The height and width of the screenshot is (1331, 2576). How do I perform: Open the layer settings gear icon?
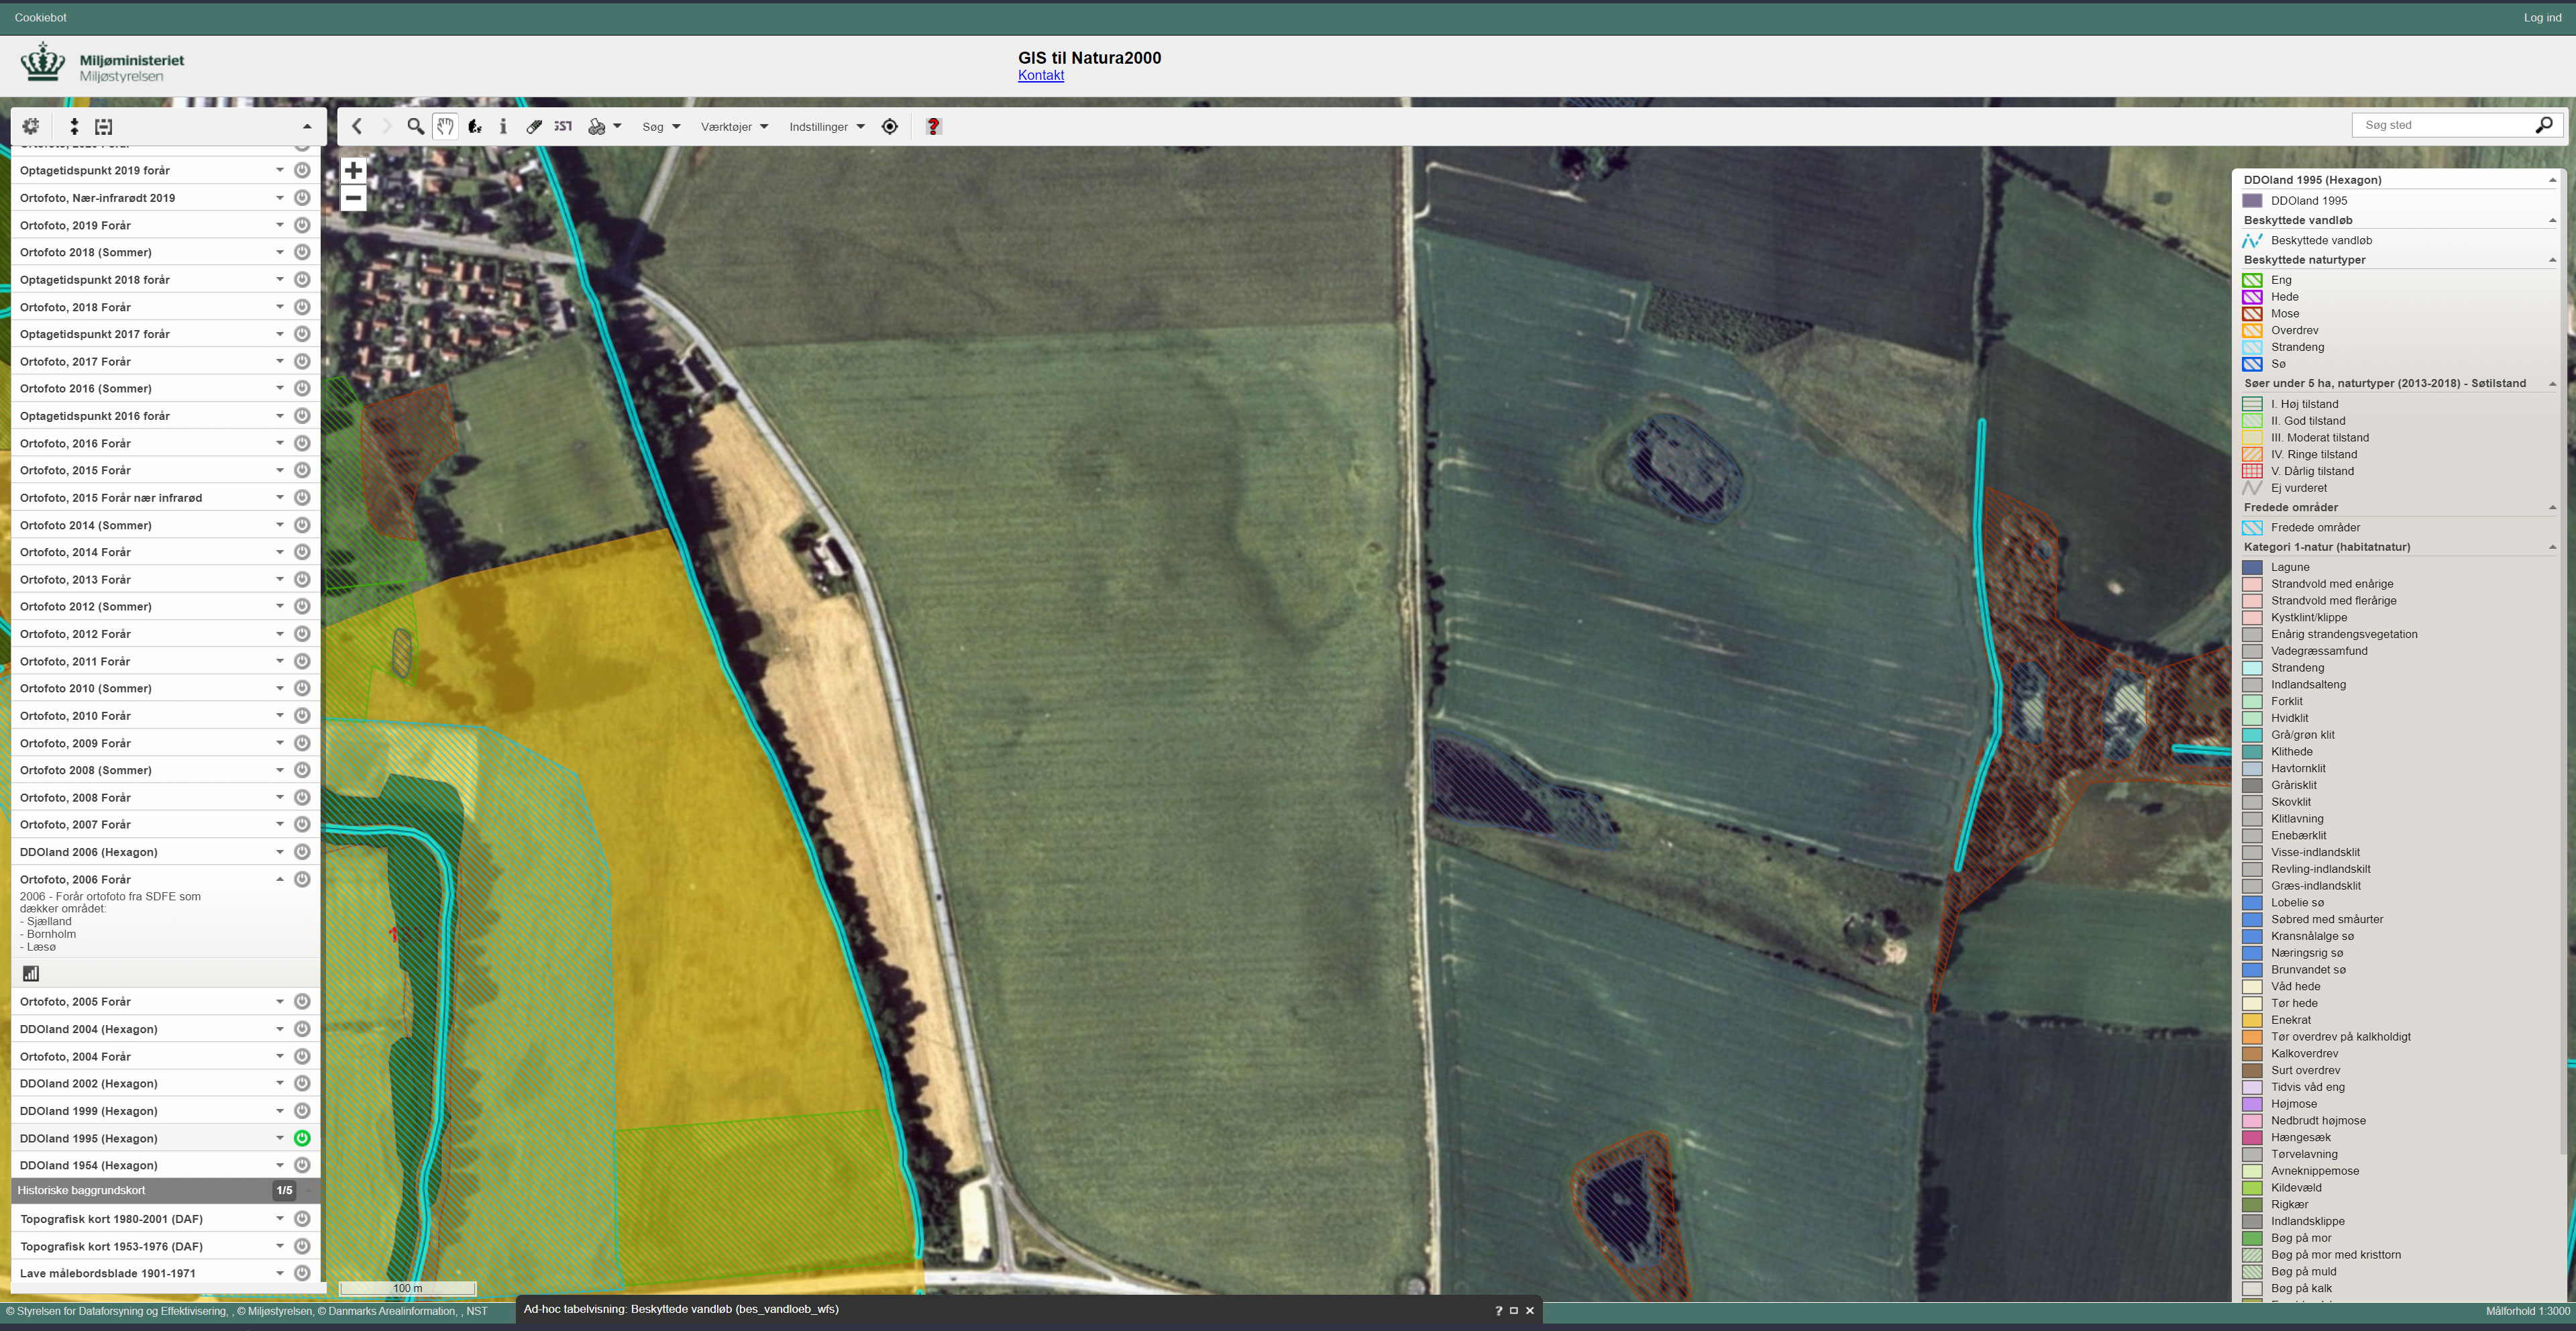31,126
